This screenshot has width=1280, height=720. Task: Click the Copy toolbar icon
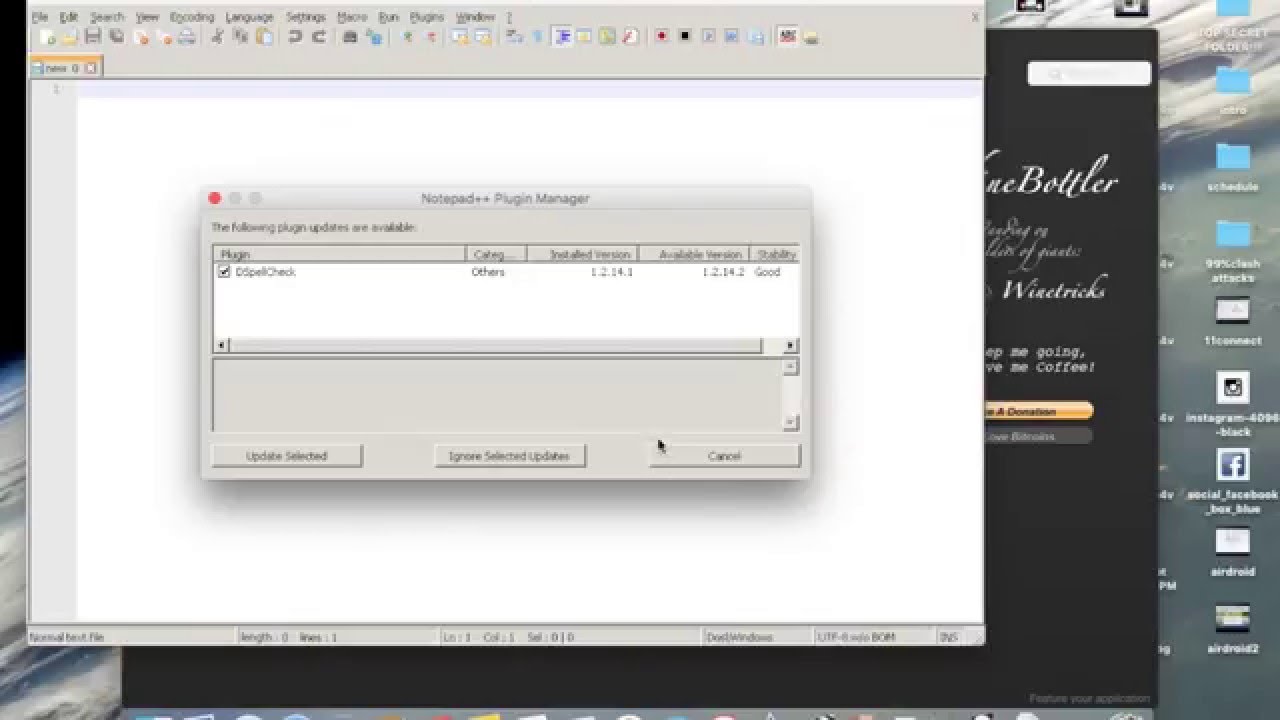[240, 37]
